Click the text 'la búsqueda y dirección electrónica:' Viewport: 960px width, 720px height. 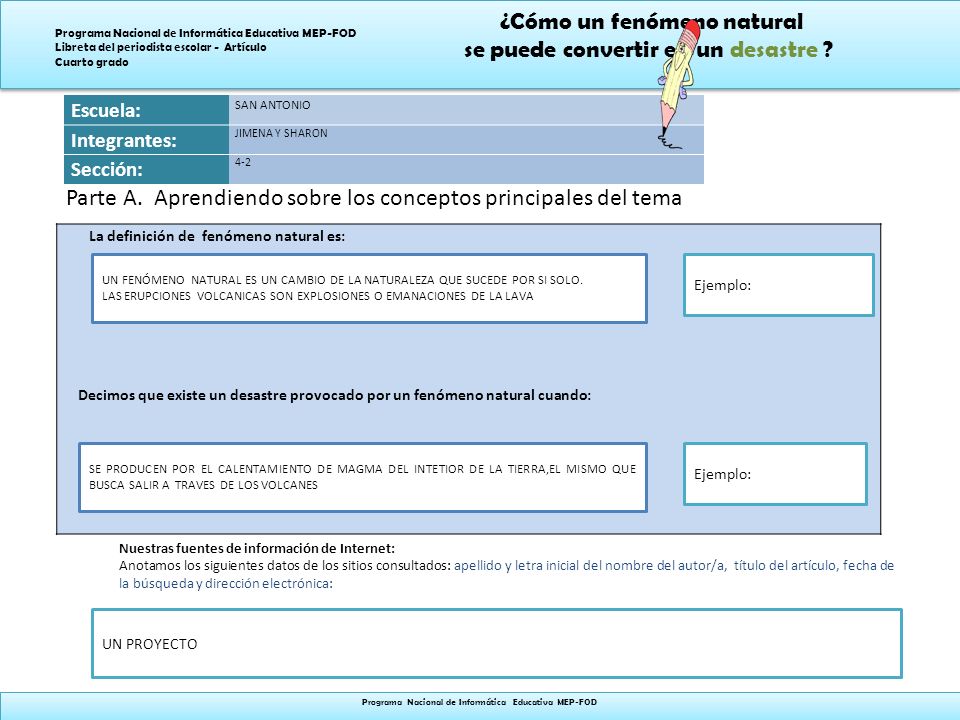pyautogui.click(x=225, y=583)
